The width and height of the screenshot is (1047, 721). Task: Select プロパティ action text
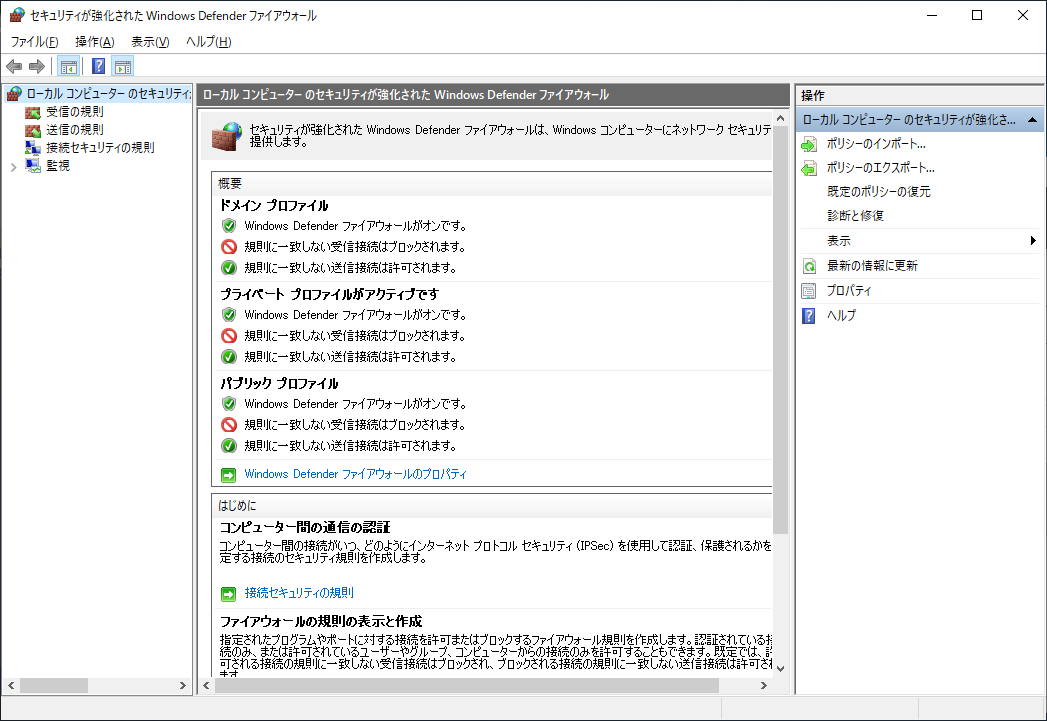coord(849,290)
